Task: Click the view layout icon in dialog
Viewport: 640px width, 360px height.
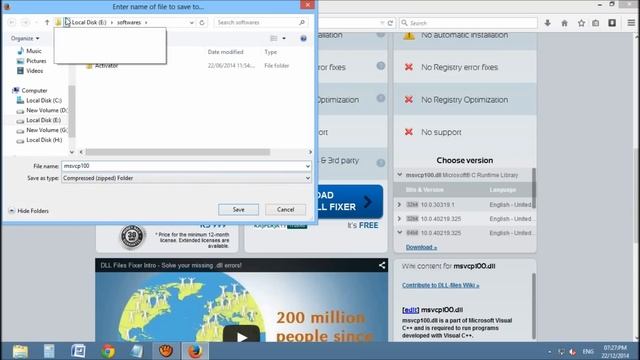Action: point(273,38)
